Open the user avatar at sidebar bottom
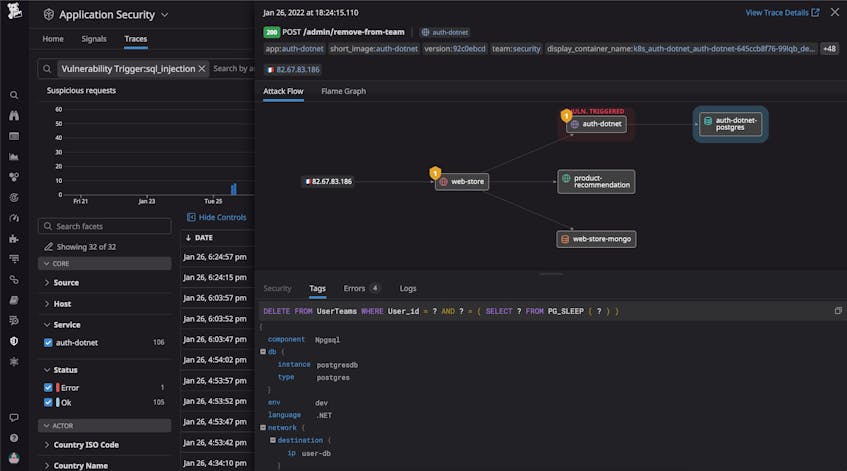This screenshot has width=847, height=471. click(14, 458)
